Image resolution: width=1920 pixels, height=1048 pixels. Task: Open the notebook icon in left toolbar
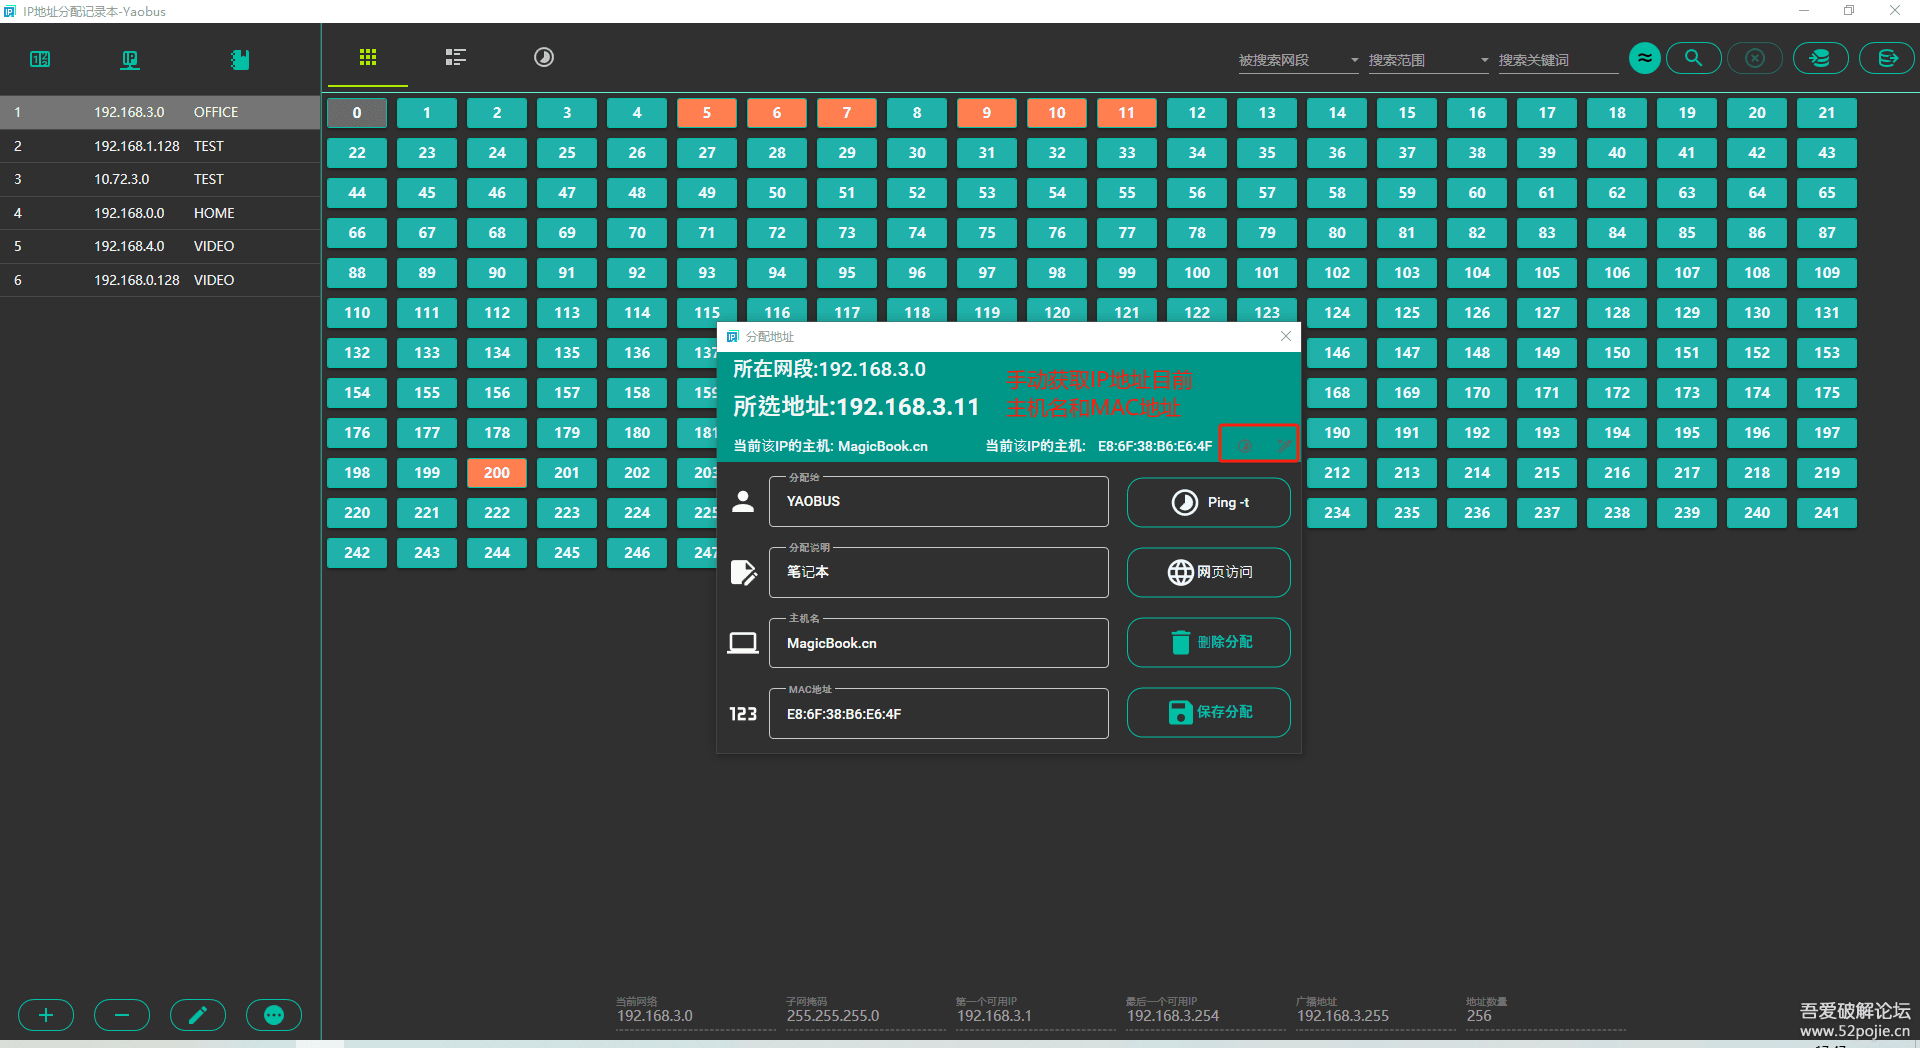(239, 60)
